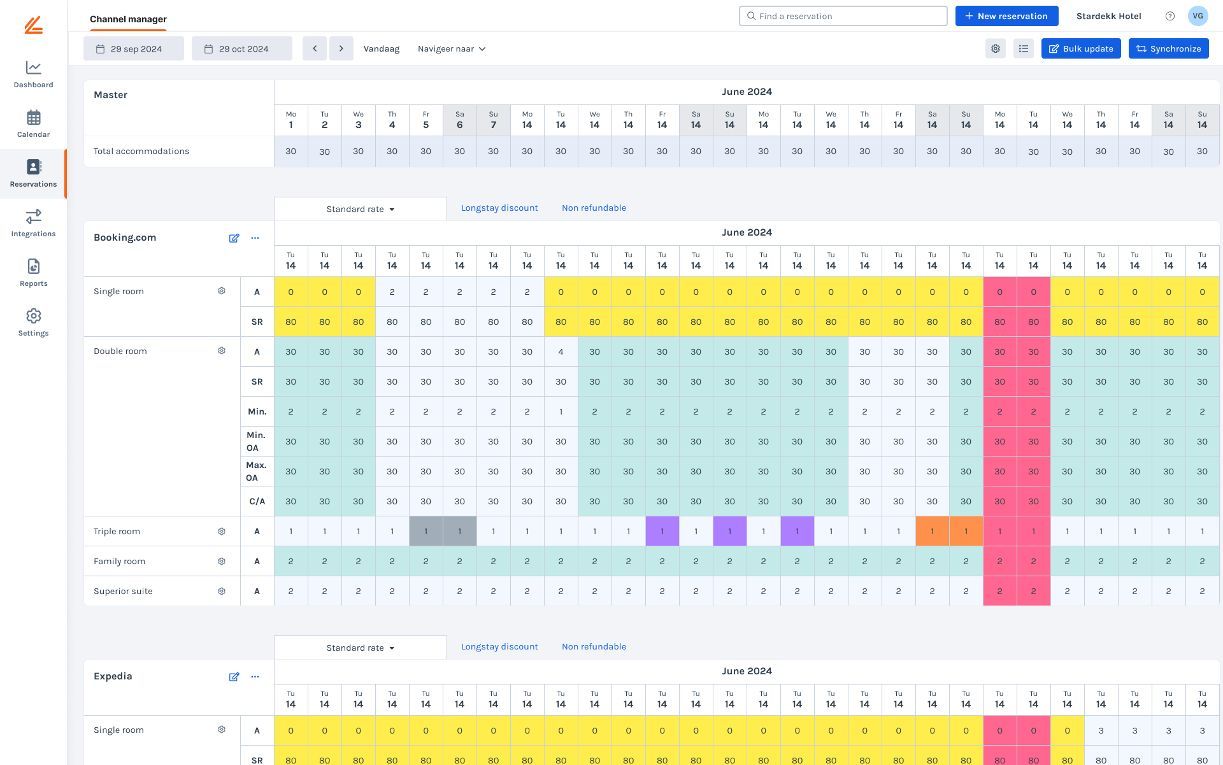This screenshot has height=765, width=1223.
Task: Select Non refundable tab above Expedia
Action: tap(594, 647)
